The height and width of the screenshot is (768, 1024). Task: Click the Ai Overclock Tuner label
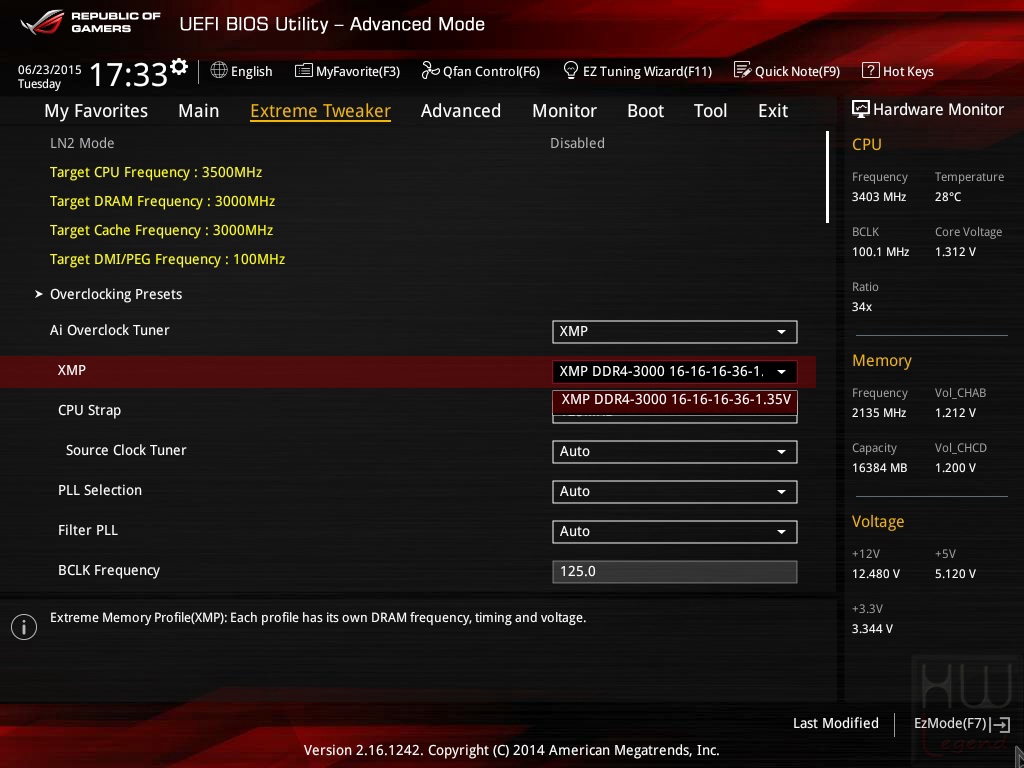pos(110,330)
